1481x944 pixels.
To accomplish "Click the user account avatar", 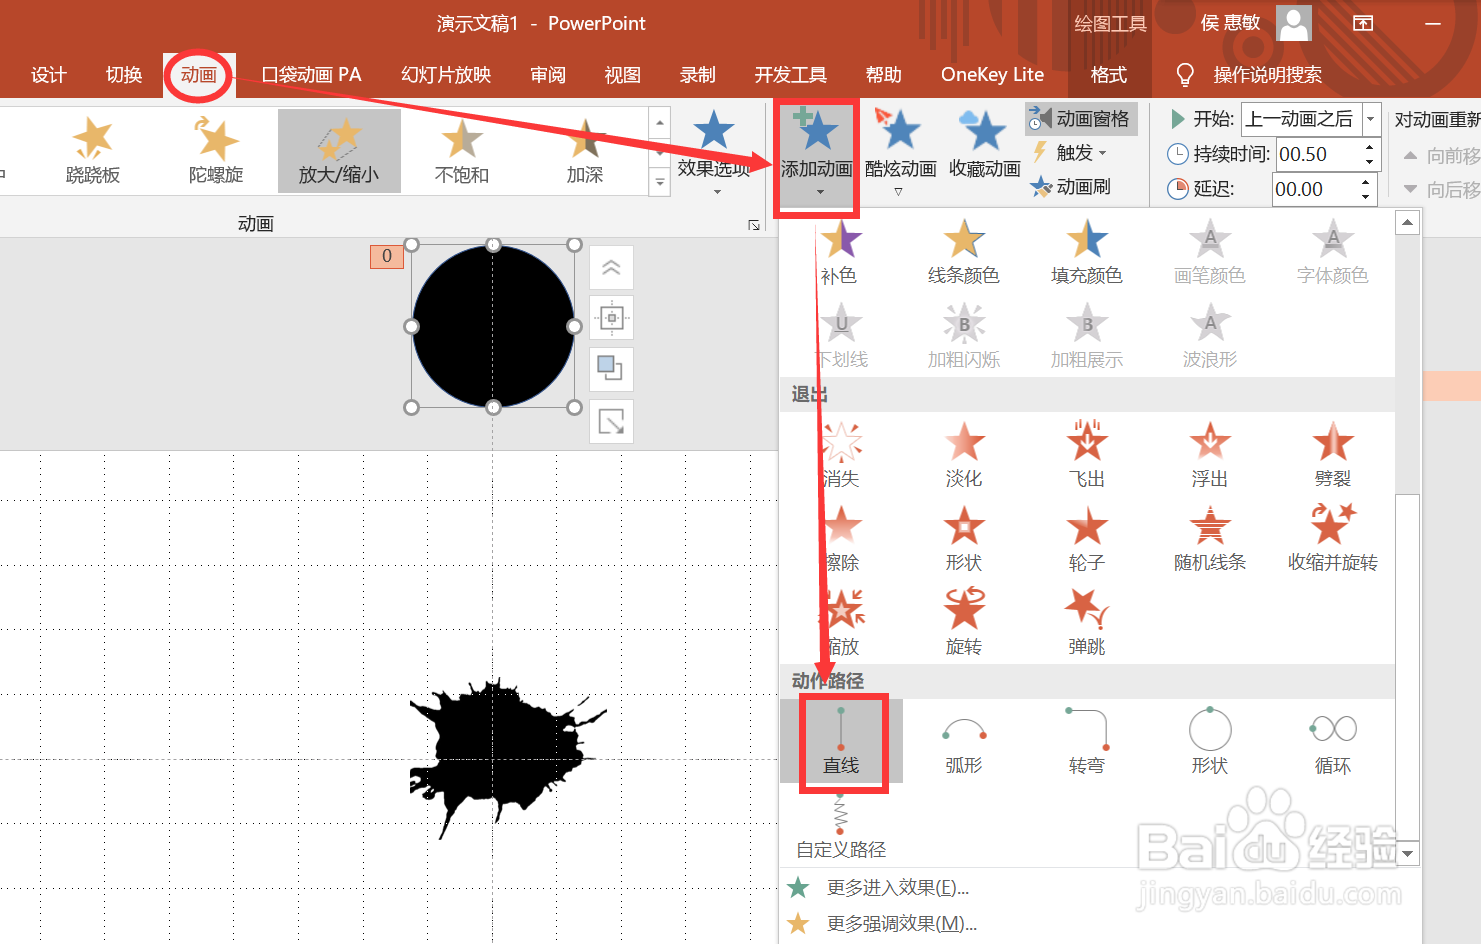I will (x=1294, y=23).
